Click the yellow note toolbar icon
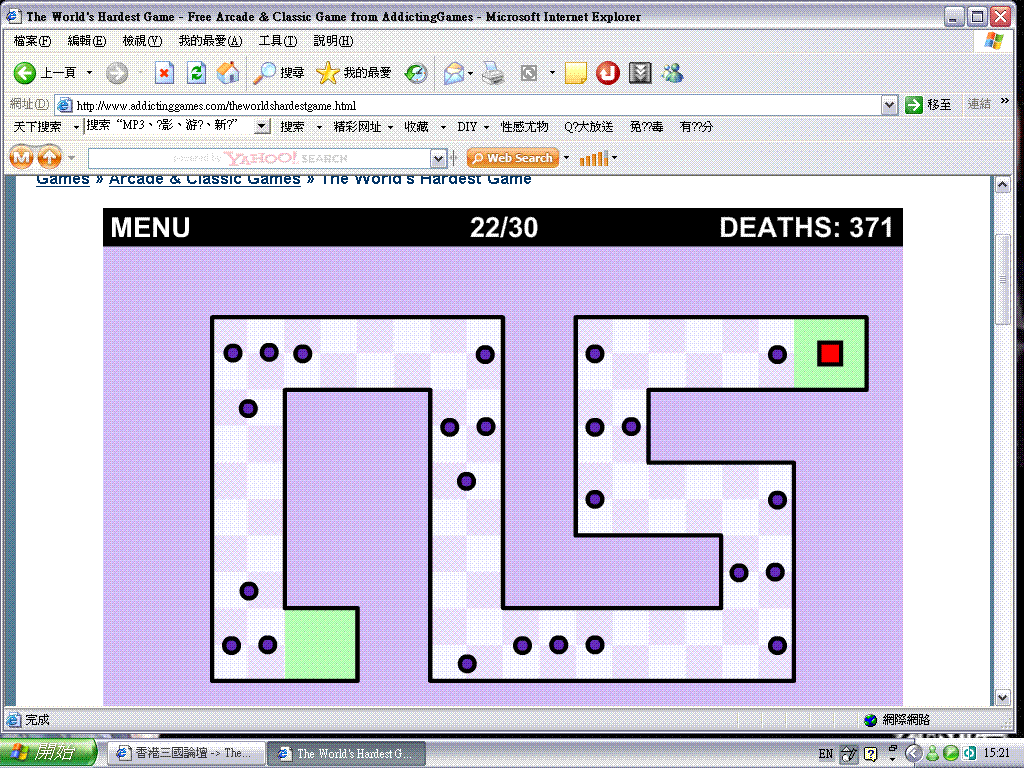Image resolution: width=1024 pixels, height=768 pixels. pos(575,72)
